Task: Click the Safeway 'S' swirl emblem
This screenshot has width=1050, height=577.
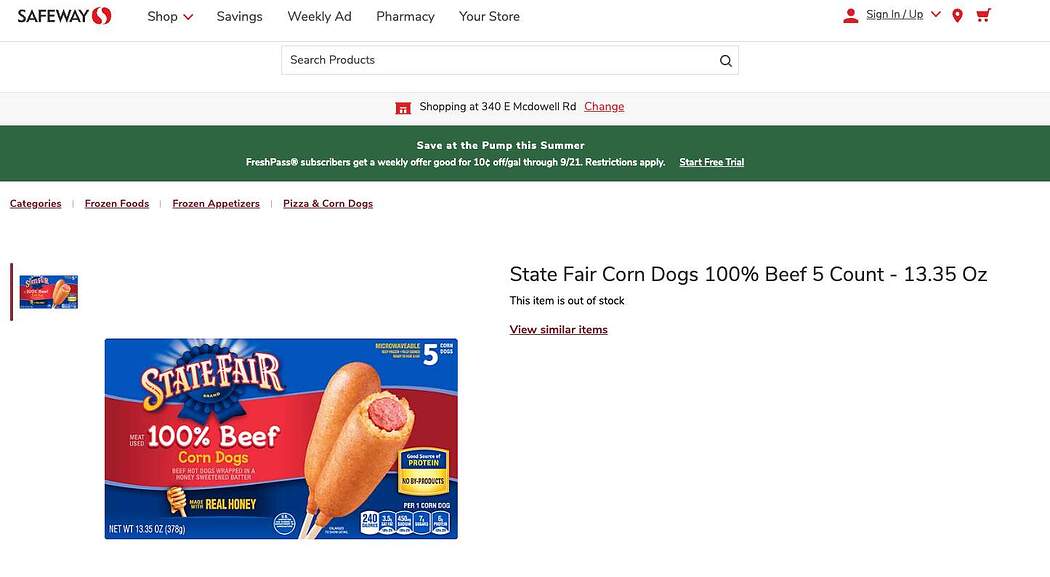Action: point(99,15)
